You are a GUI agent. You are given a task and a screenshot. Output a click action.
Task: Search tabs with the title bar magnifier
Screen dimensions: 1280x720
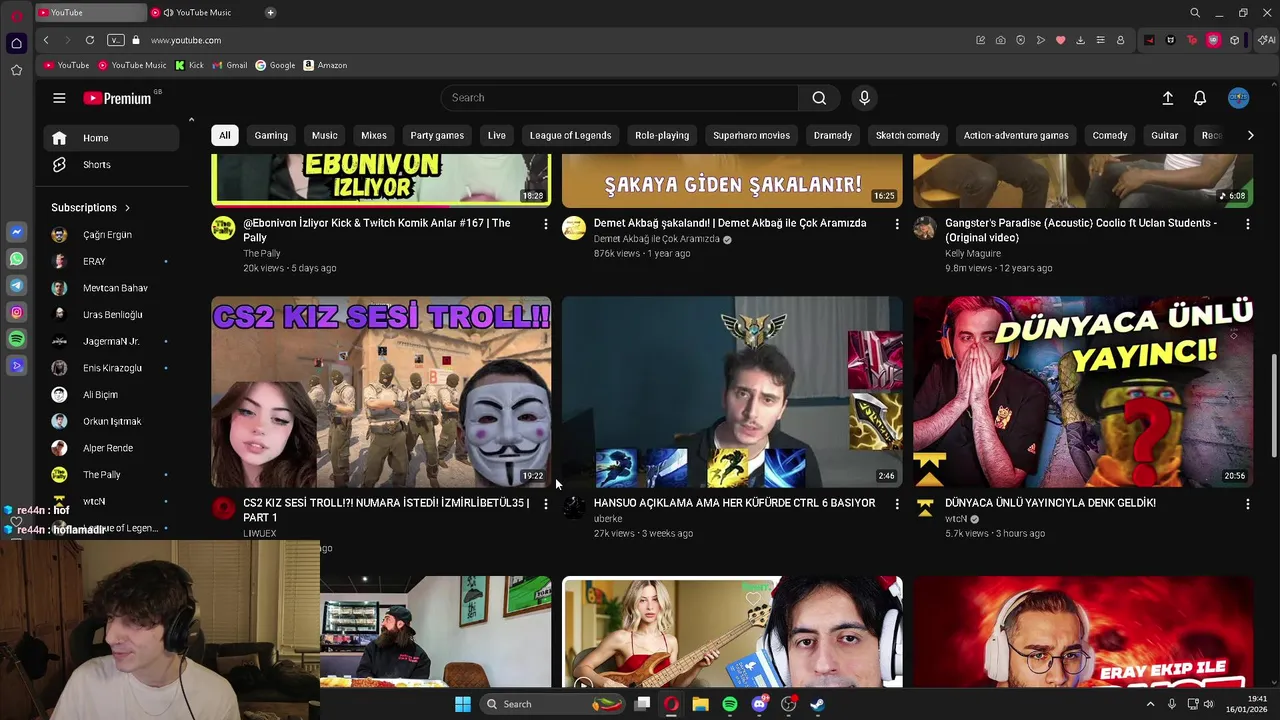click(1195, 13)
